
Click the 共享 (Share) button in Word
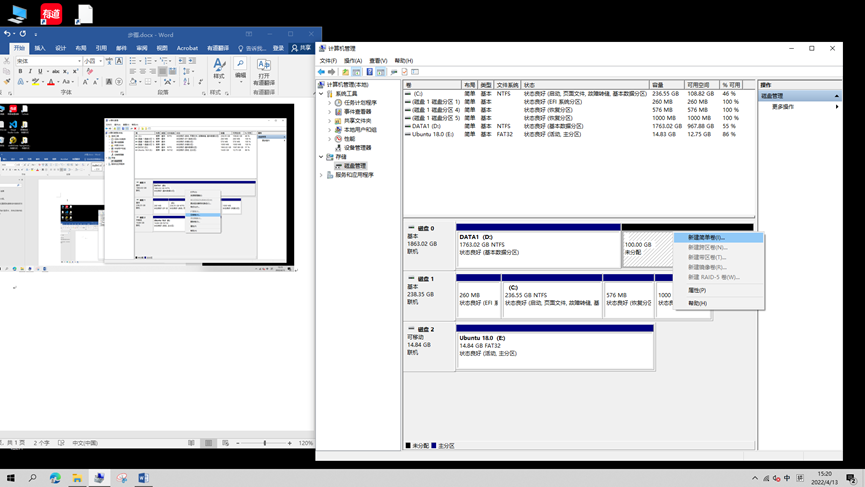click(301, 48)
